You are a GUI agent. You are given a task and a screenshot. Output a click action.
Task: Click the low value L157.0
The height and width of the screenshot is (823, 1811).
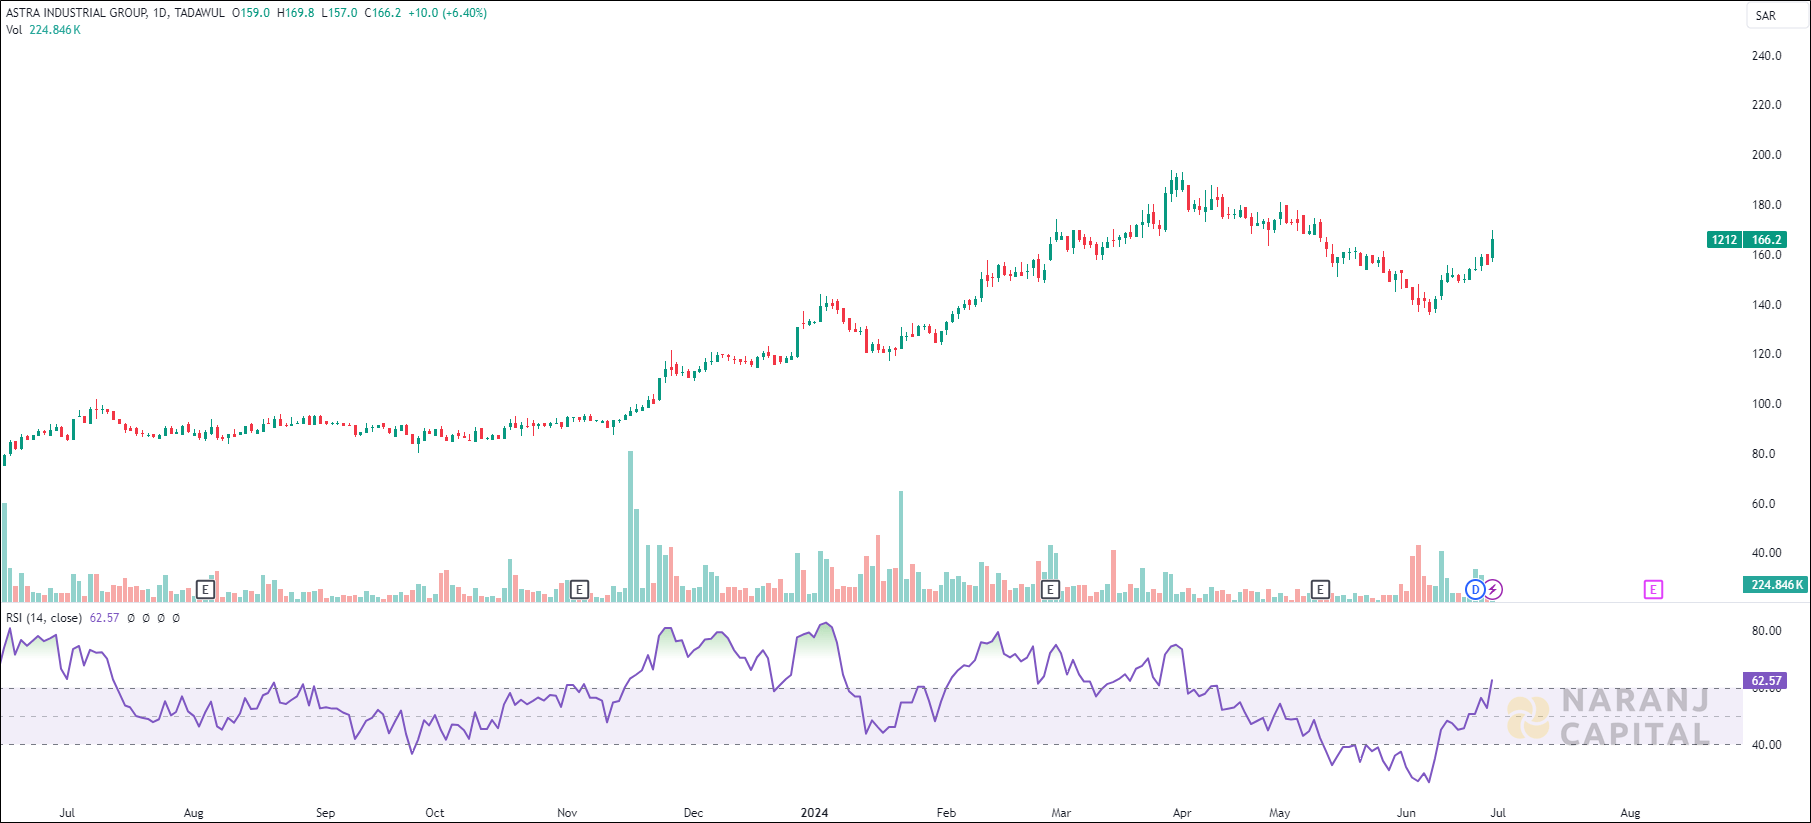coord(339,13)
